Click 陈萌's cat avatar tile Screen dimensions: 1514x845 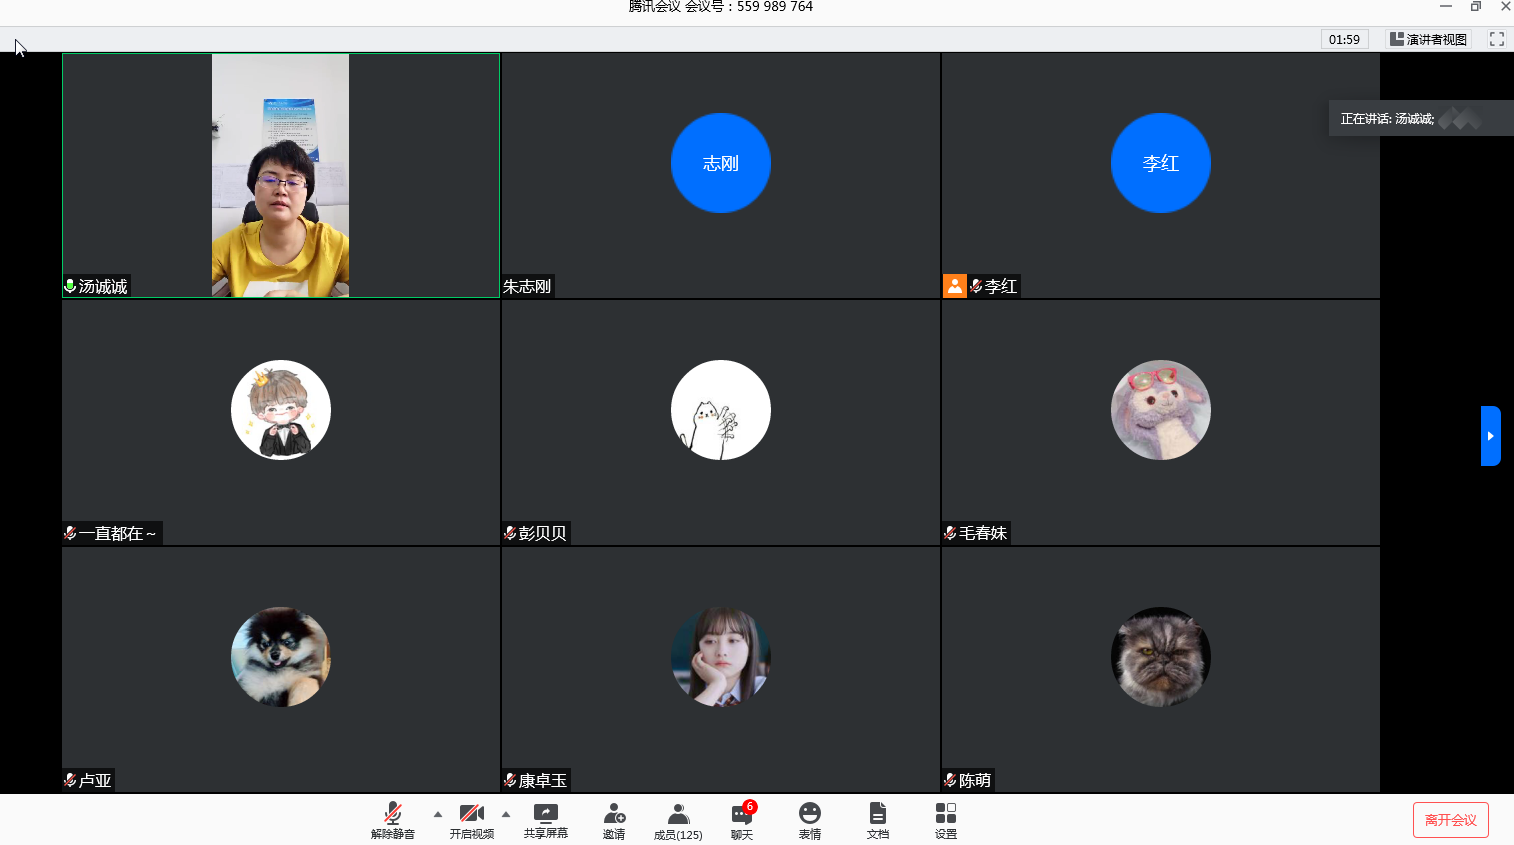pyautogui.click(x=1160, y=658)
